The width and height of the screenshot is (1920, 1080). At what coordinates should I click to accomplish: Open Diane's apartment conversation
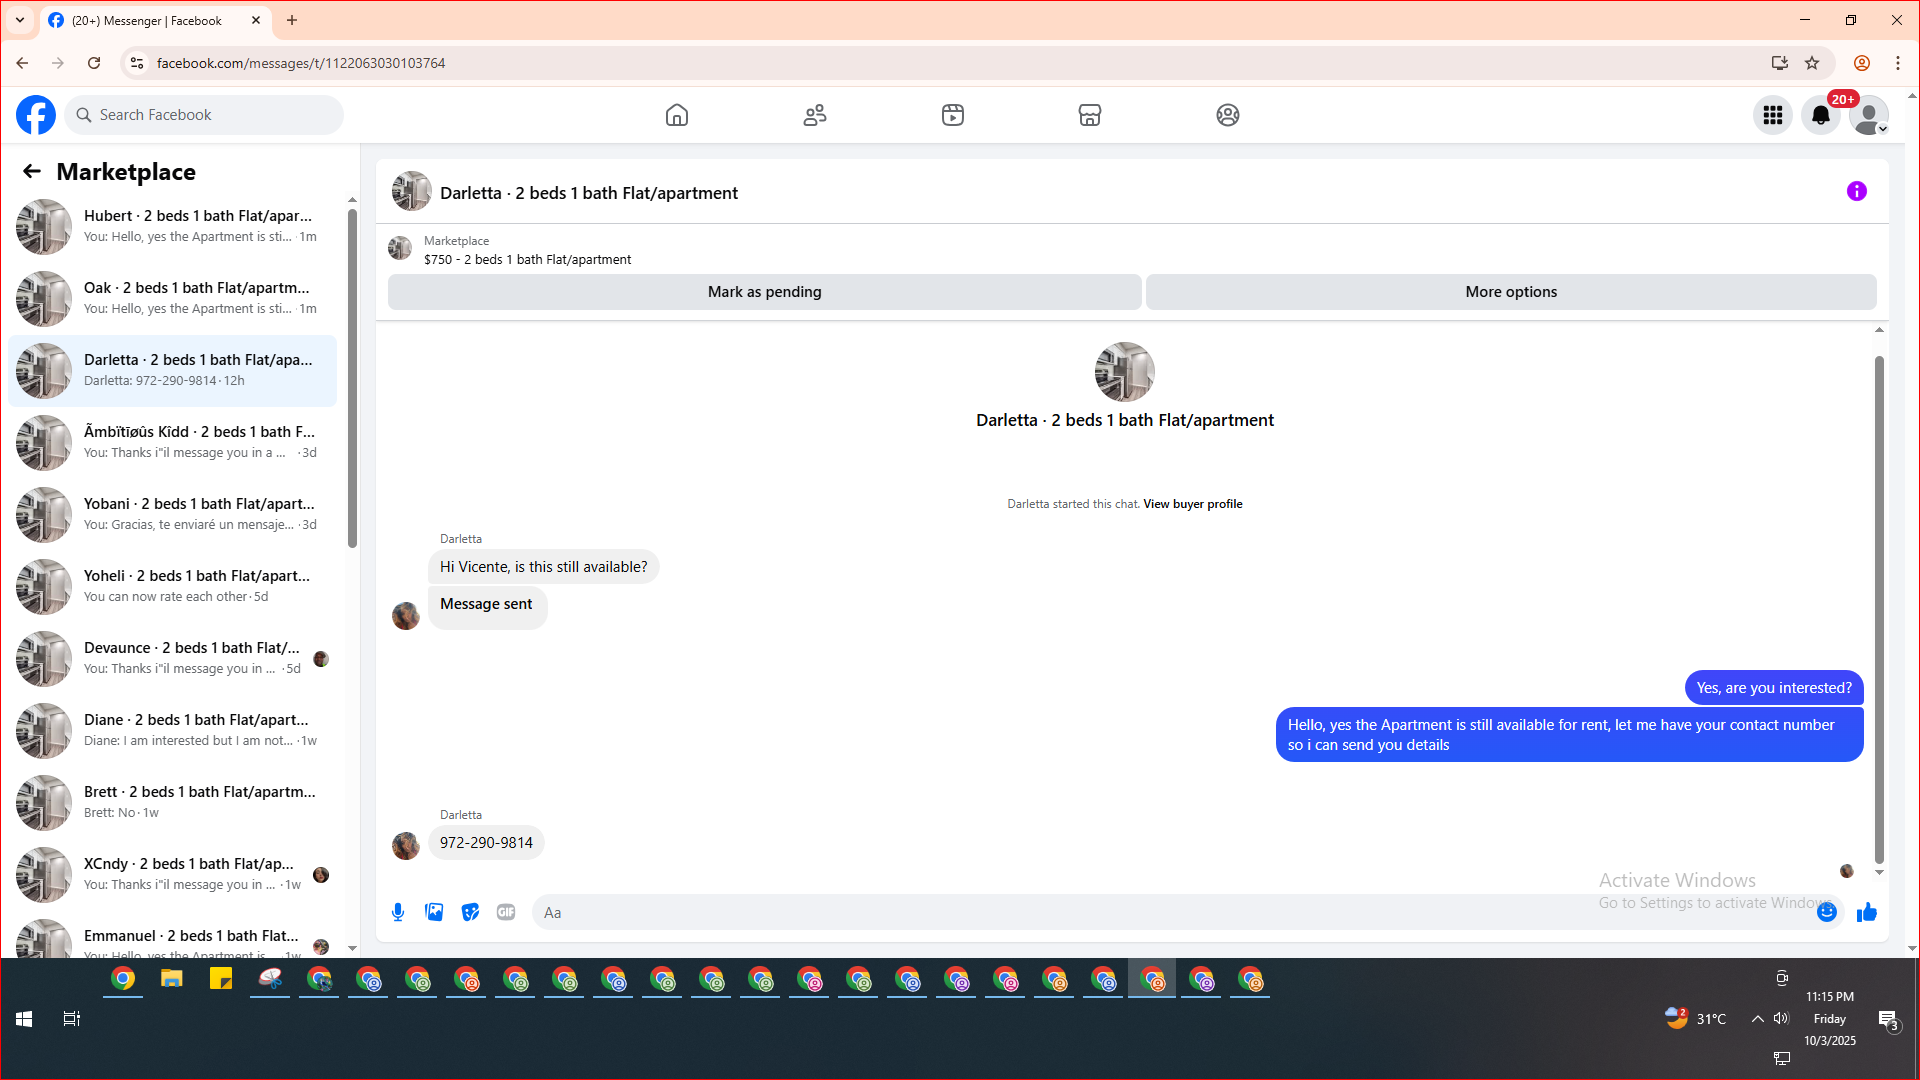point(172,731)
